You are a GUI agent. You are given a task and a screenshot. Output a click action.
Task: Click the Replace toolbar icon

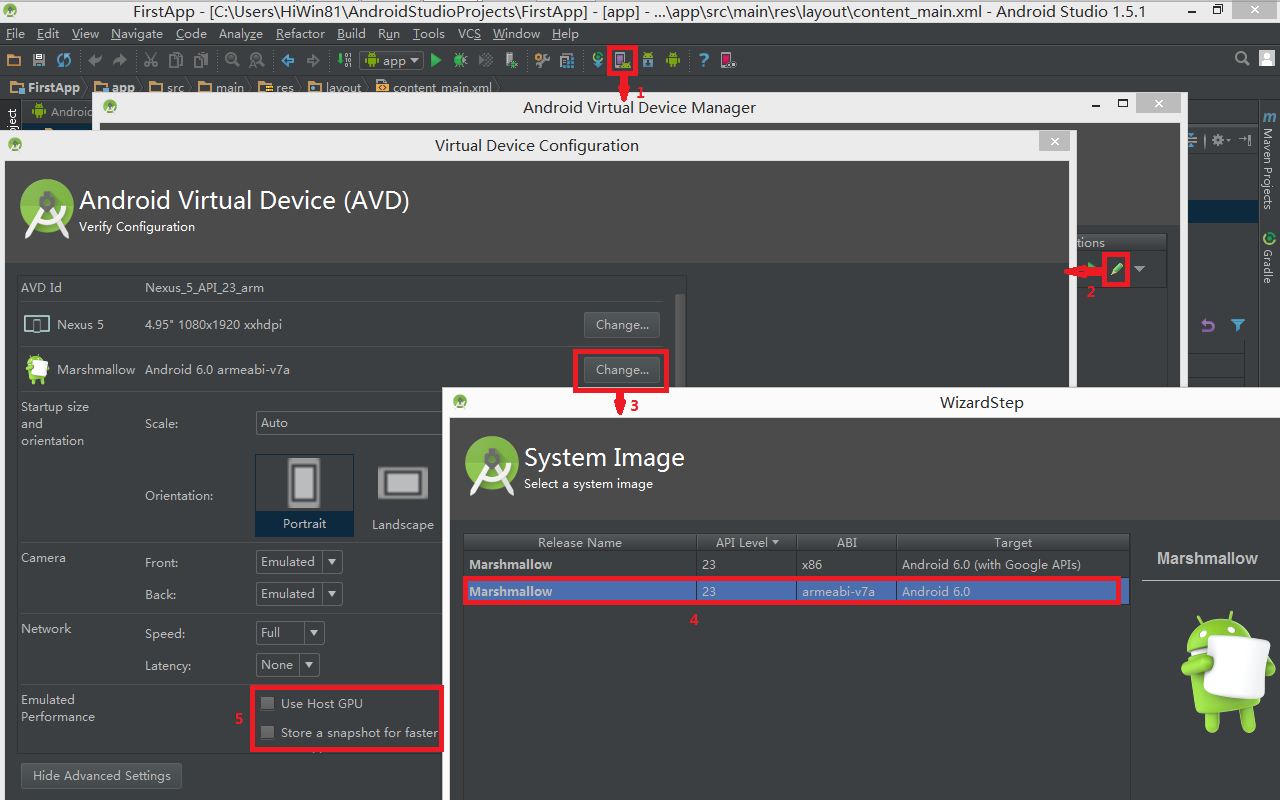point(257,61)
